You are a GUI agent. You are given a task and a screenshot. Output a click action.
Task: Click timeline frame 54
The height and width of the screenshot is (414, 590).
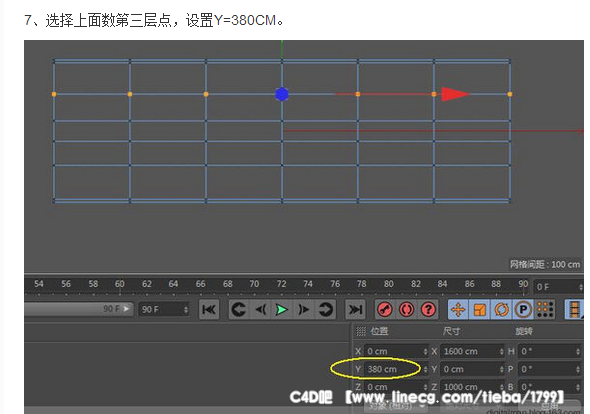tap(39, 284)
